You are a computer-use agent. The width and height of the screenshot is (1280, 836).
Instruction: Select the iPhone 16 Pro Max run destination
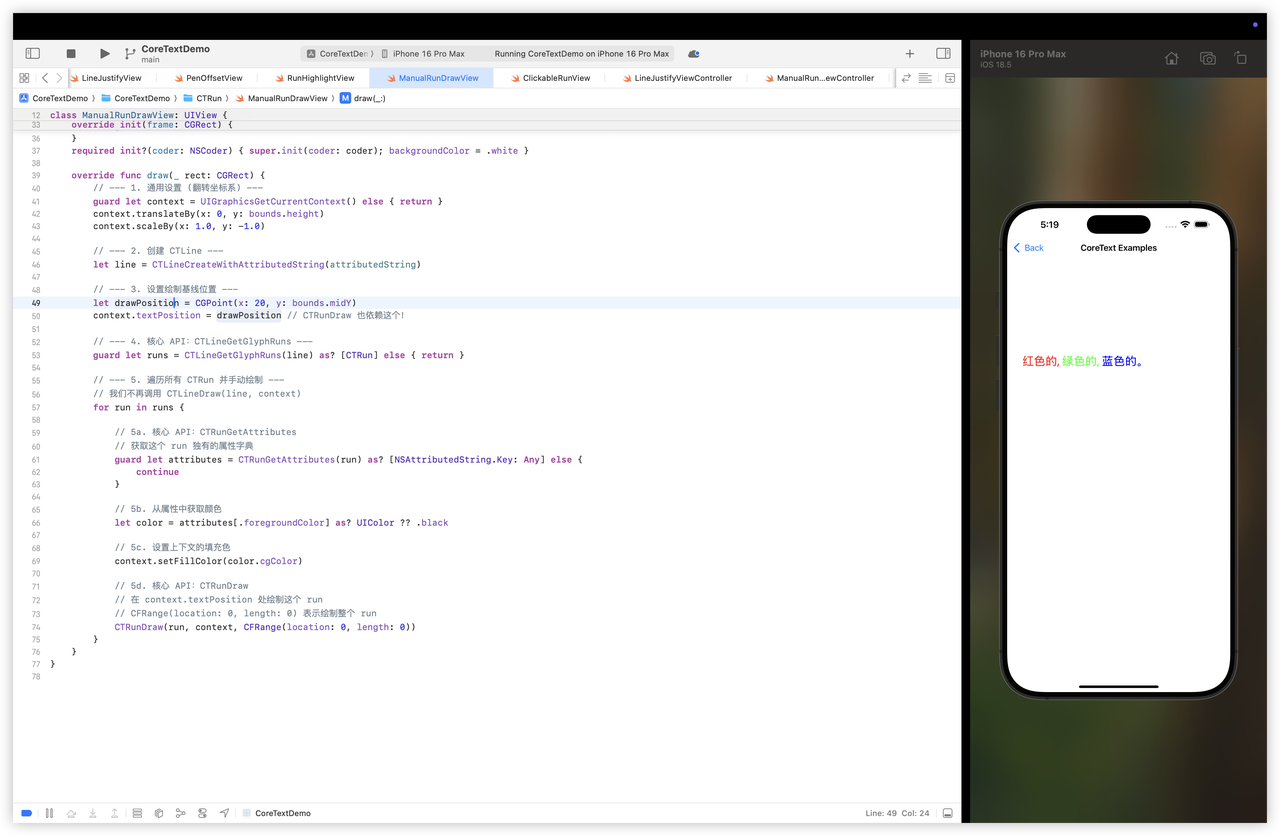point(424,54)
